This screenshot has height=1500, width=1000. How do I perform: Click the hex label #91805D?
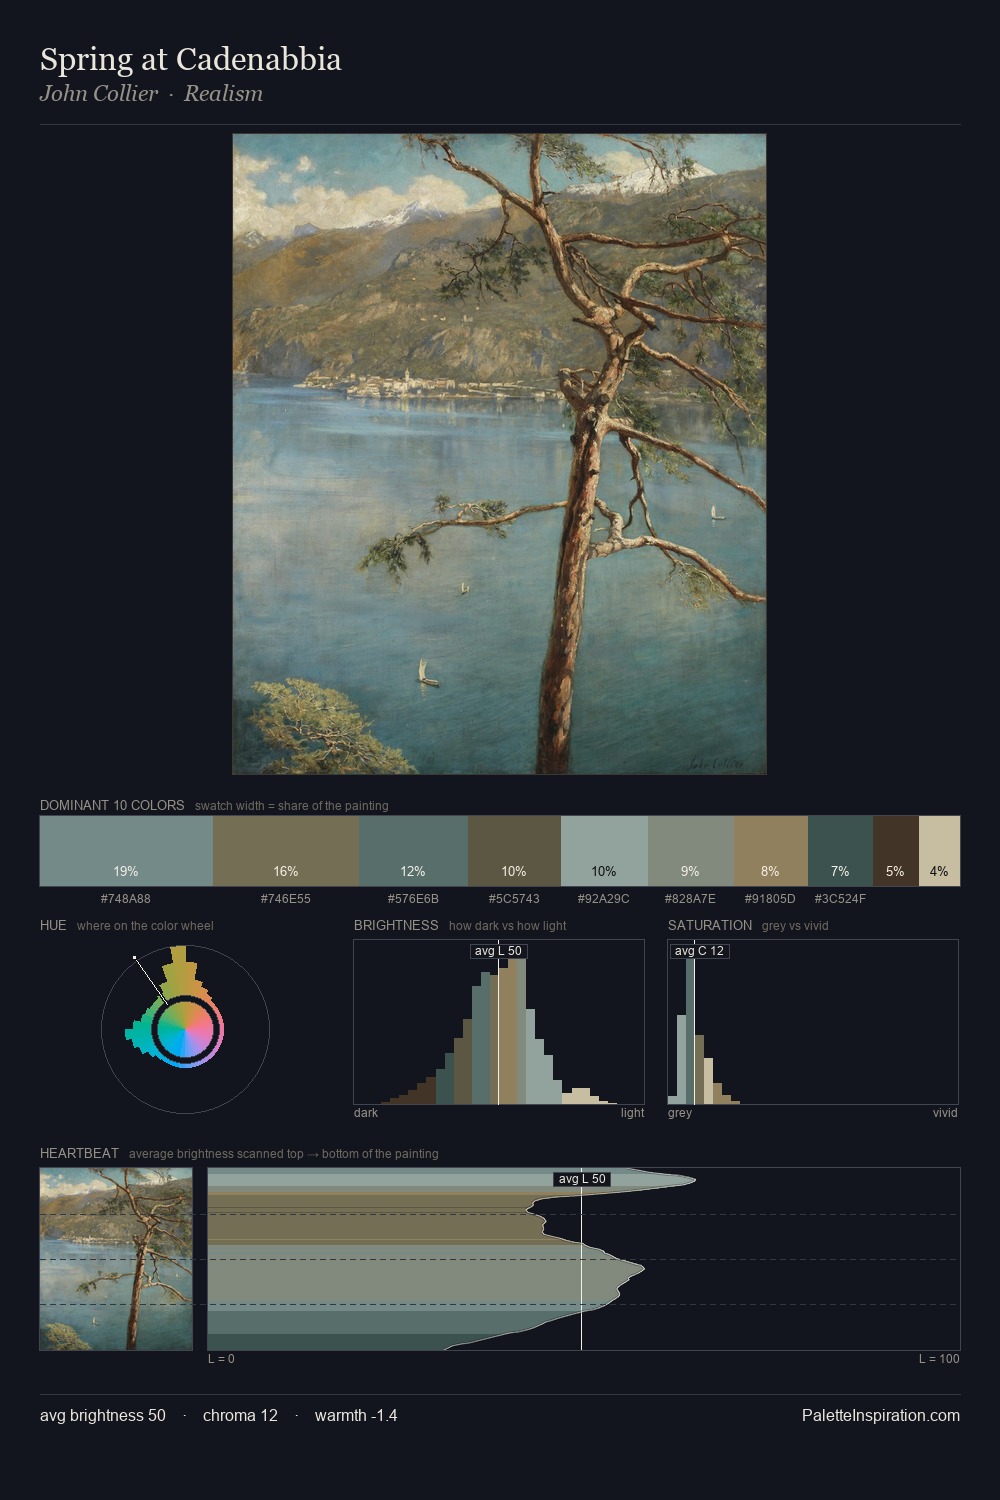coord(770,899)
